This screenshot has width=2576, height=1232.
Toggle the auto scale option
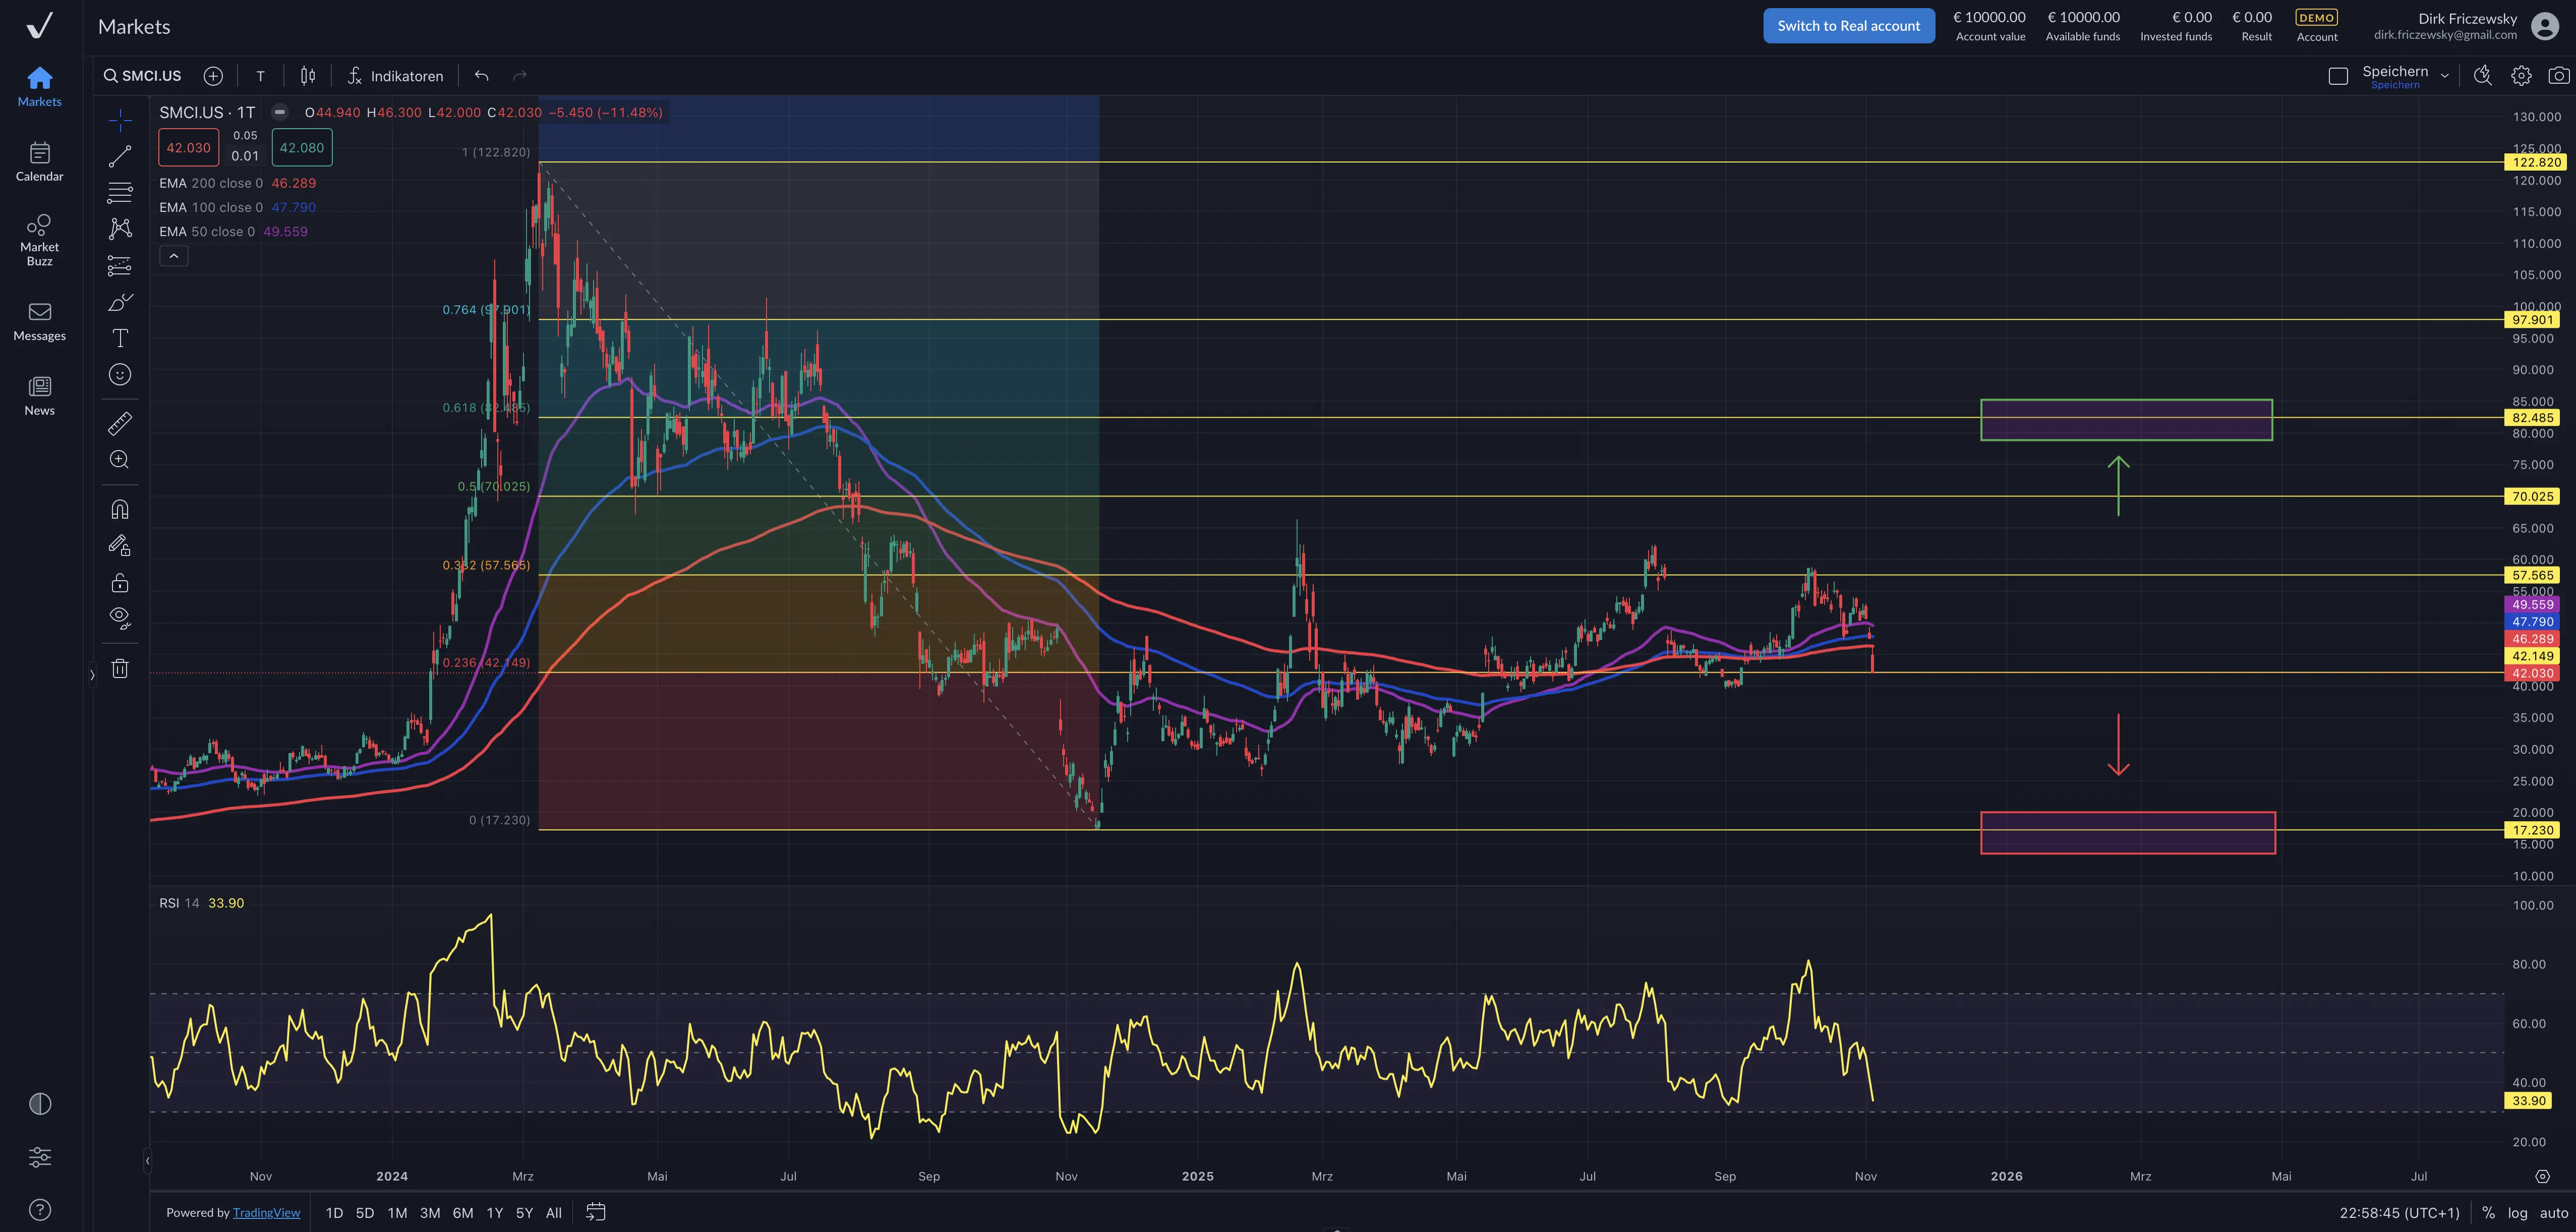pyautogui.click(x=2553, y=1213)
